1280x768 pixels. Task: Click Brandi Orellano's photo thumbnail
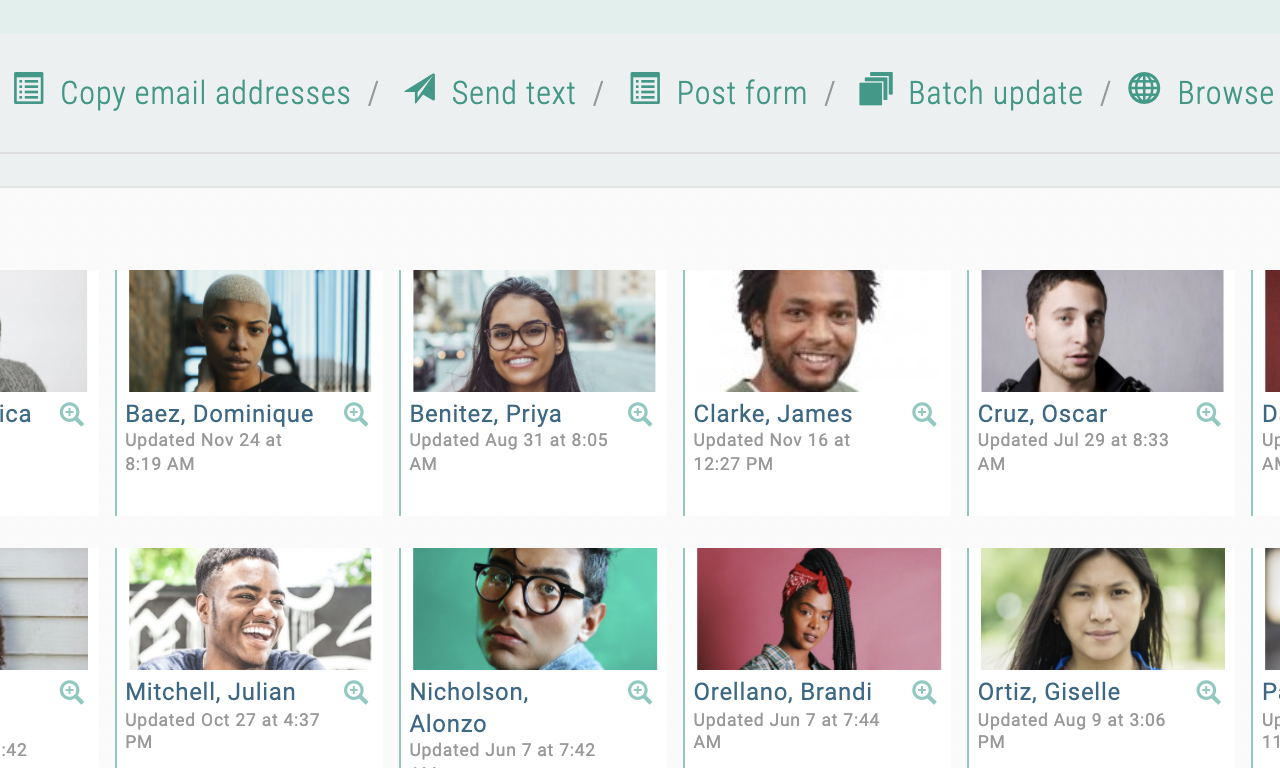819,609
